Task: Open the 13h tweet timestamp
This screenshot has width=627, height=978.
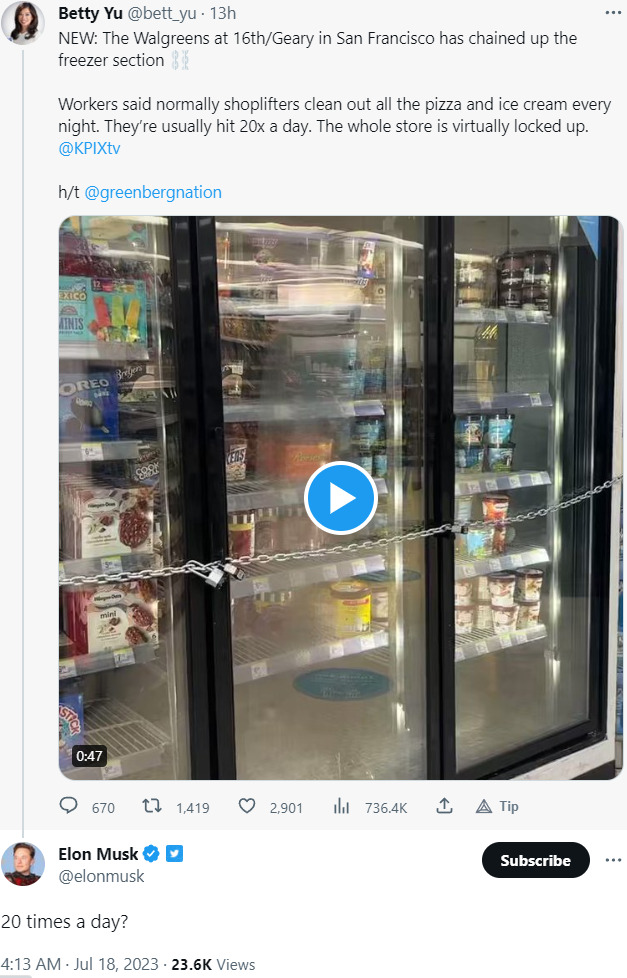Action: [x=223, y=13]
